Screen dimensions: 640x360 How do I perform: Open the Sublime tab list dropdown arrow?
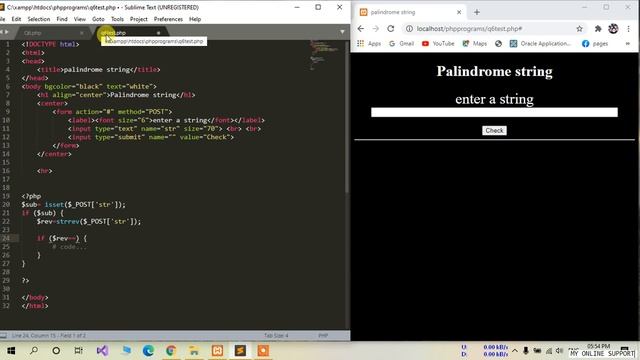point(342,32)
